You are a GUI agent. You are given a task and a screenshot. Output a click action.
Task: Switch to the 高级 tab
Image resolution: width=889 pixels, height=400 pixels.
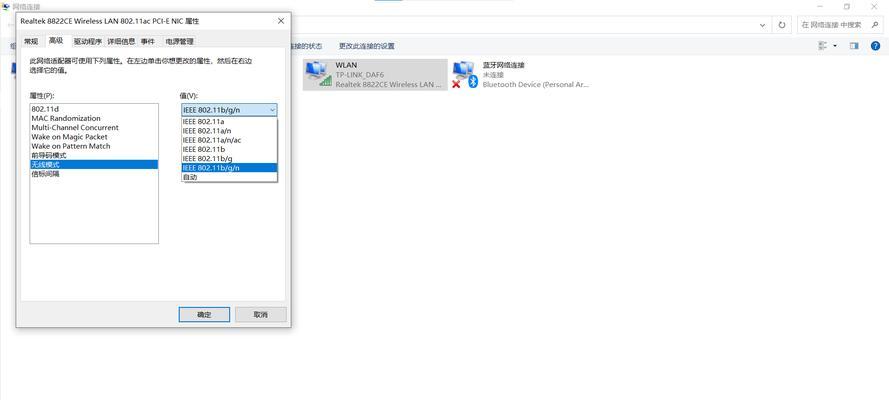56,41
